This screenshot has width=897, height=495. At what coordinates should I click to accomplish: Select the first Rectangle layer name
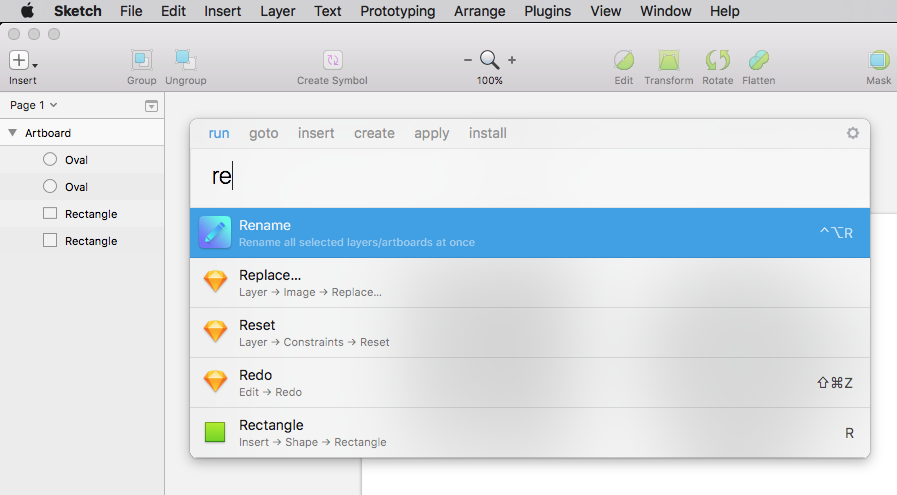pos(91,214)
